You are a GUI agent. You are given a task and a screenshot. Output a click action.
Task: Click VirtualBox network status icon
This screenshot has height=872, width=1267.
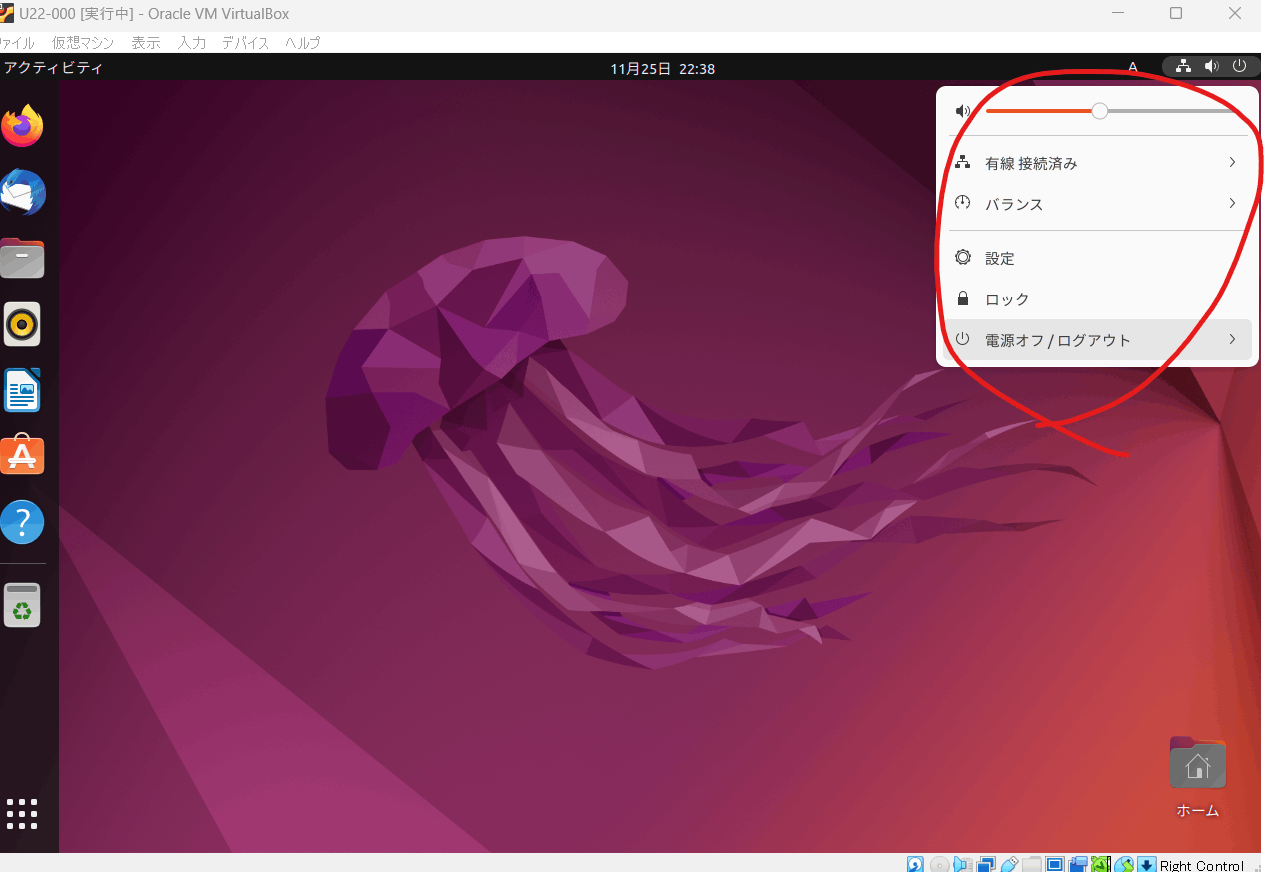tap(986, 864)
